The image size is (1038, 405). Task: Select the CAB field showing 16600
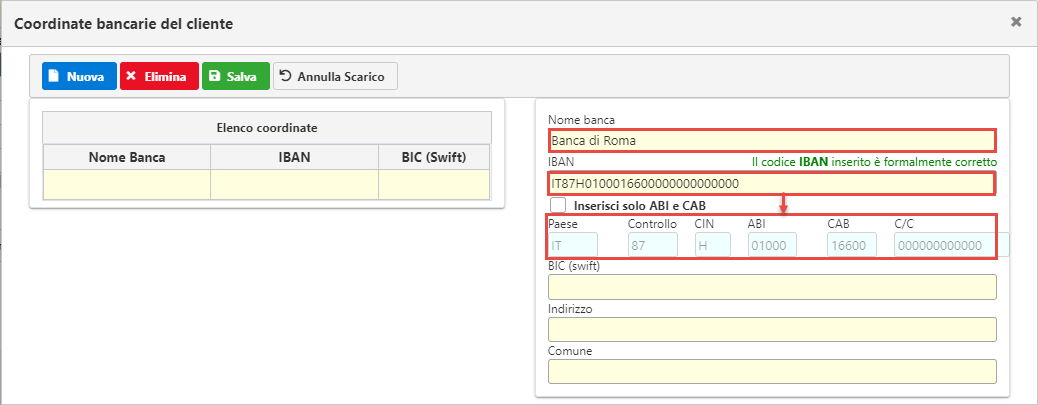click(x=852, y=245)
